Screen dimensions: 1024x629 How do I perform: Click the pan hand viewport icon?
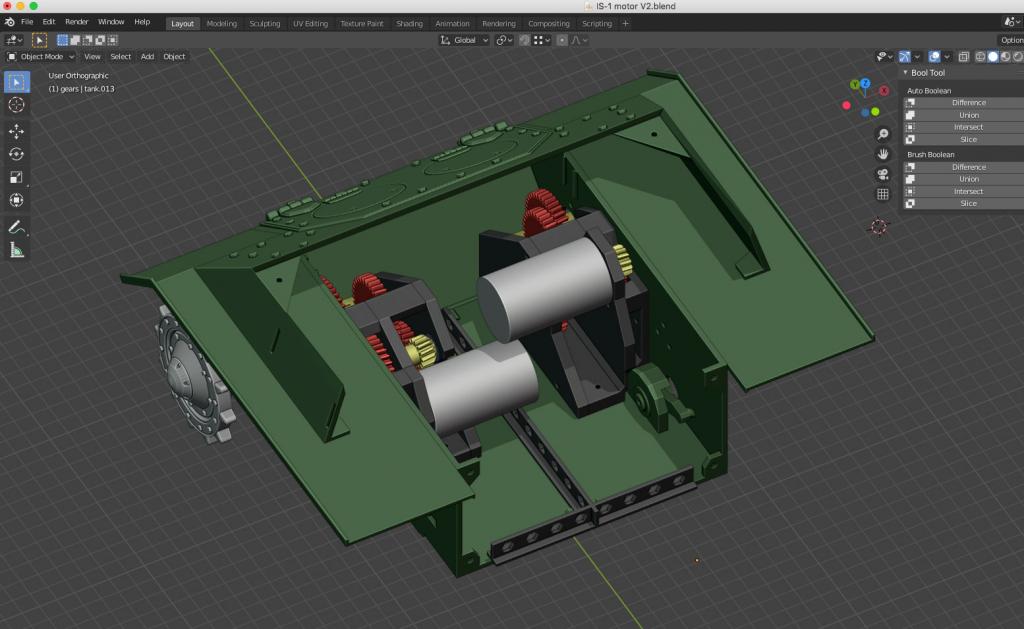pyautogui.click(x=882, y=154)
